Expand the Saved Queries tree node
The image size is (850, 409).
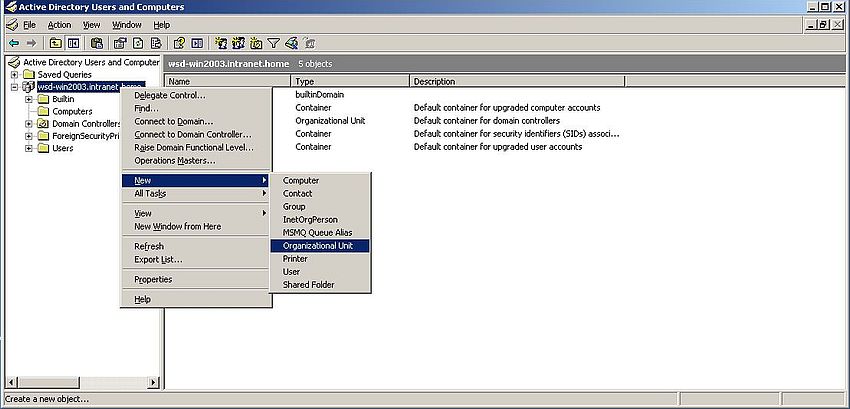(x=14, y=74)
